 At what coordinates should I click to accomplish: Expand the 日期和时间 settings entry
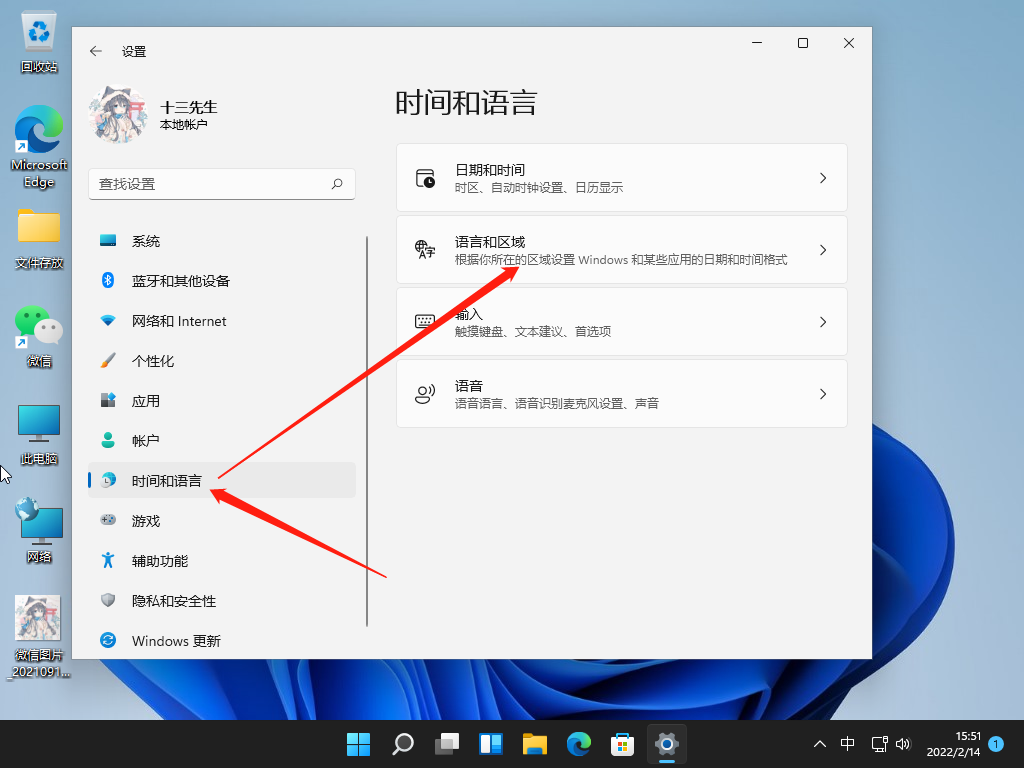pyautogui.click(x=622, y=177)
